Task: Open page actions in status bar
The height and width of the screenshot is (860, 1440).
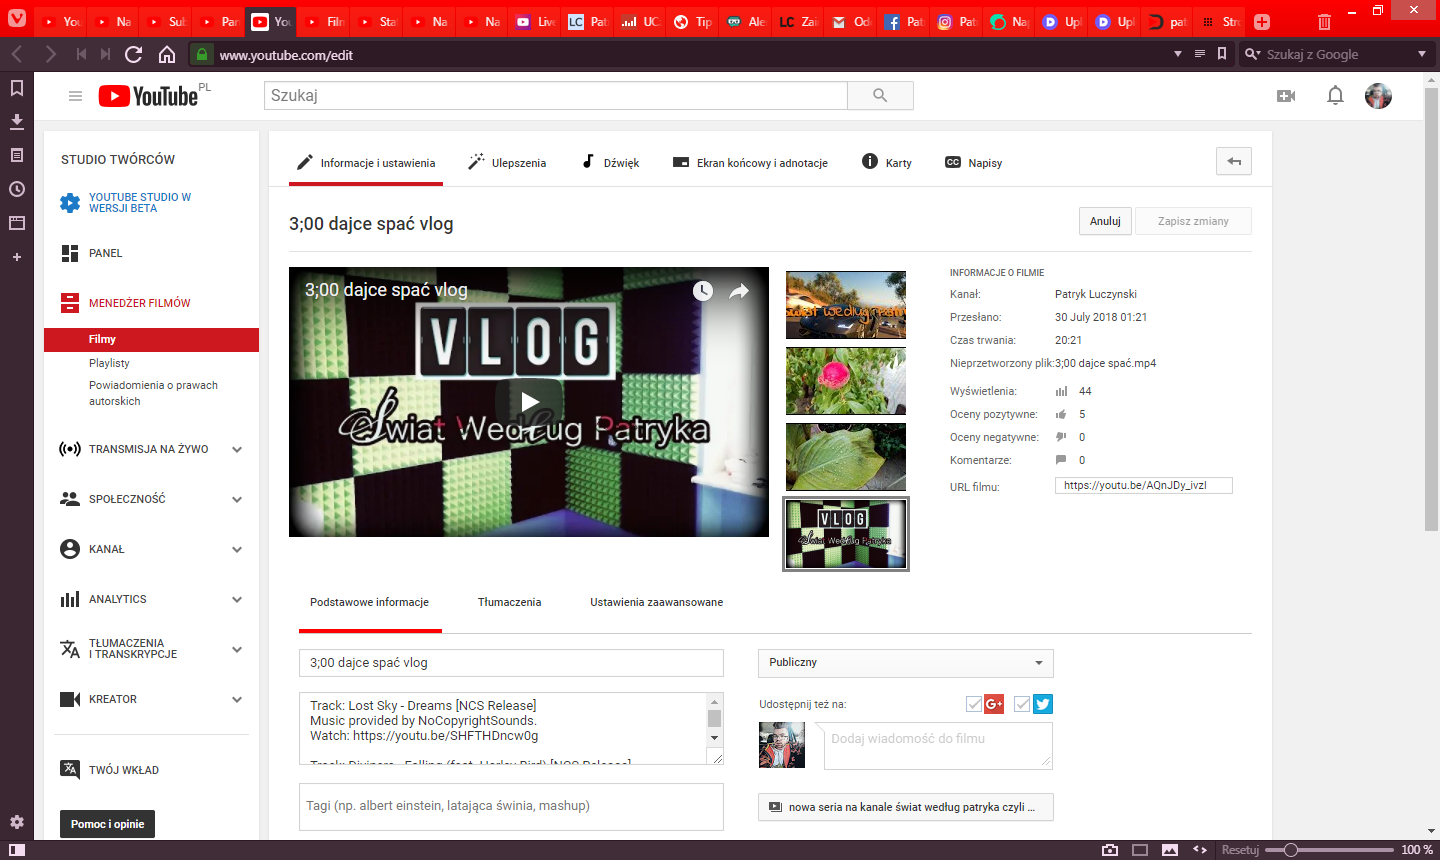Action: [x=1200, y=850]
